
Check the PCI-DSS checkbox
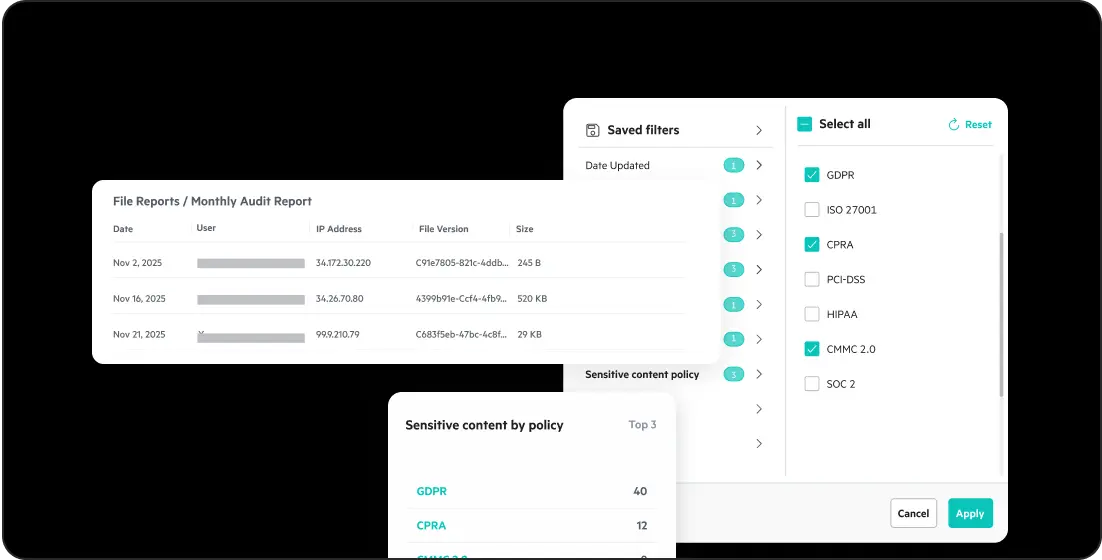812,279
